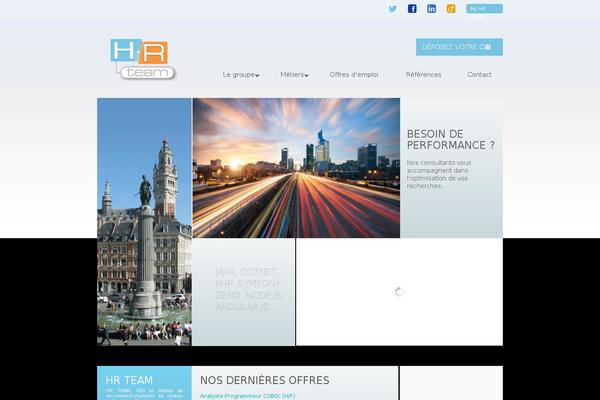Click the Java, Dotnet, PHP tile text
The height and width of the screenshot is (400, 600).
249,289
